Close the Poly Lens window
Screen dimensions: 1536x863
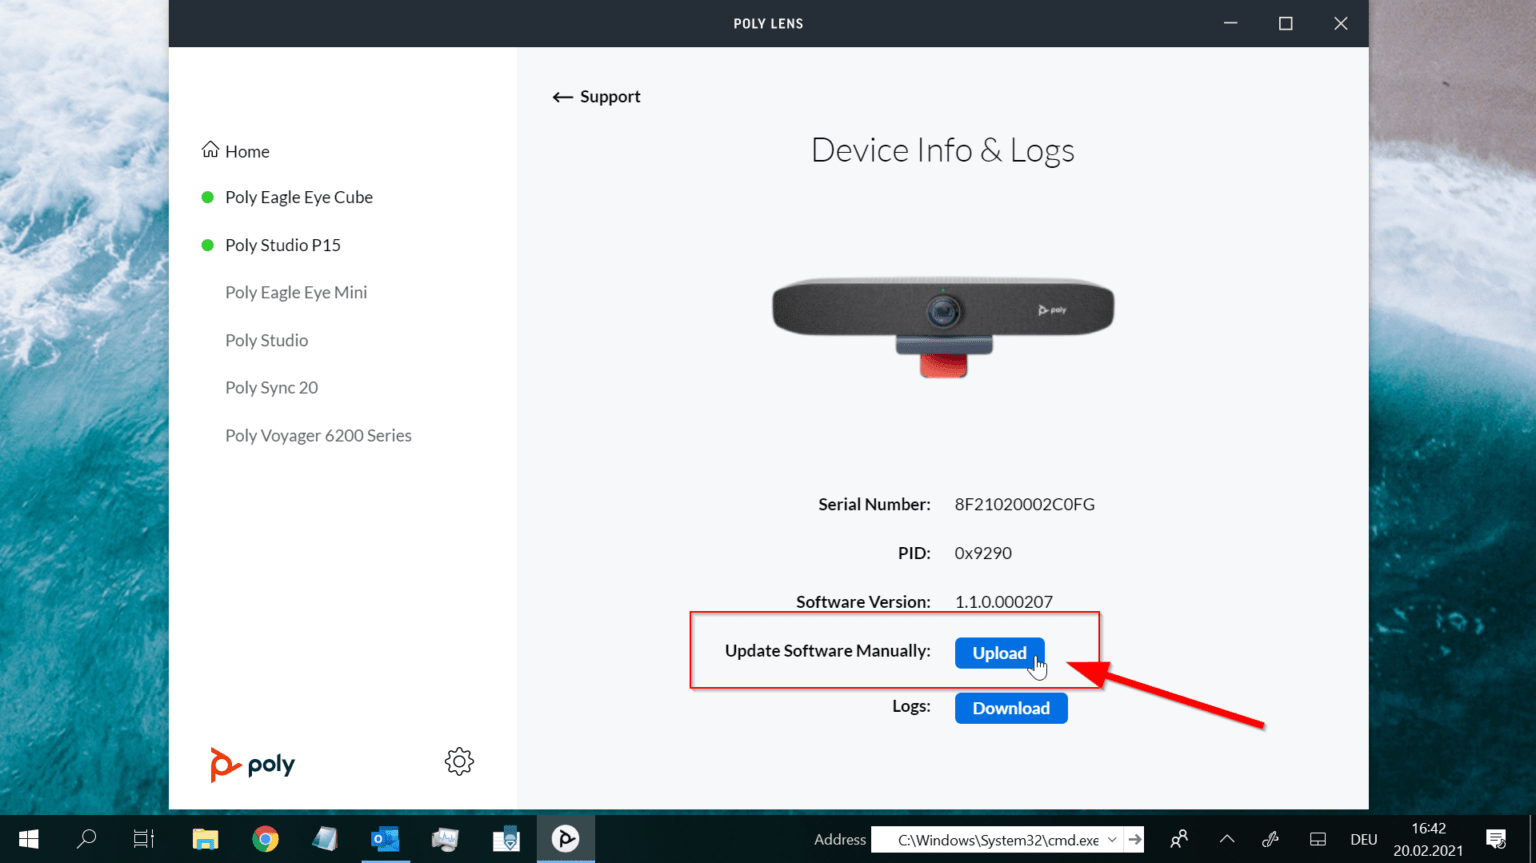coord(1341,24)
